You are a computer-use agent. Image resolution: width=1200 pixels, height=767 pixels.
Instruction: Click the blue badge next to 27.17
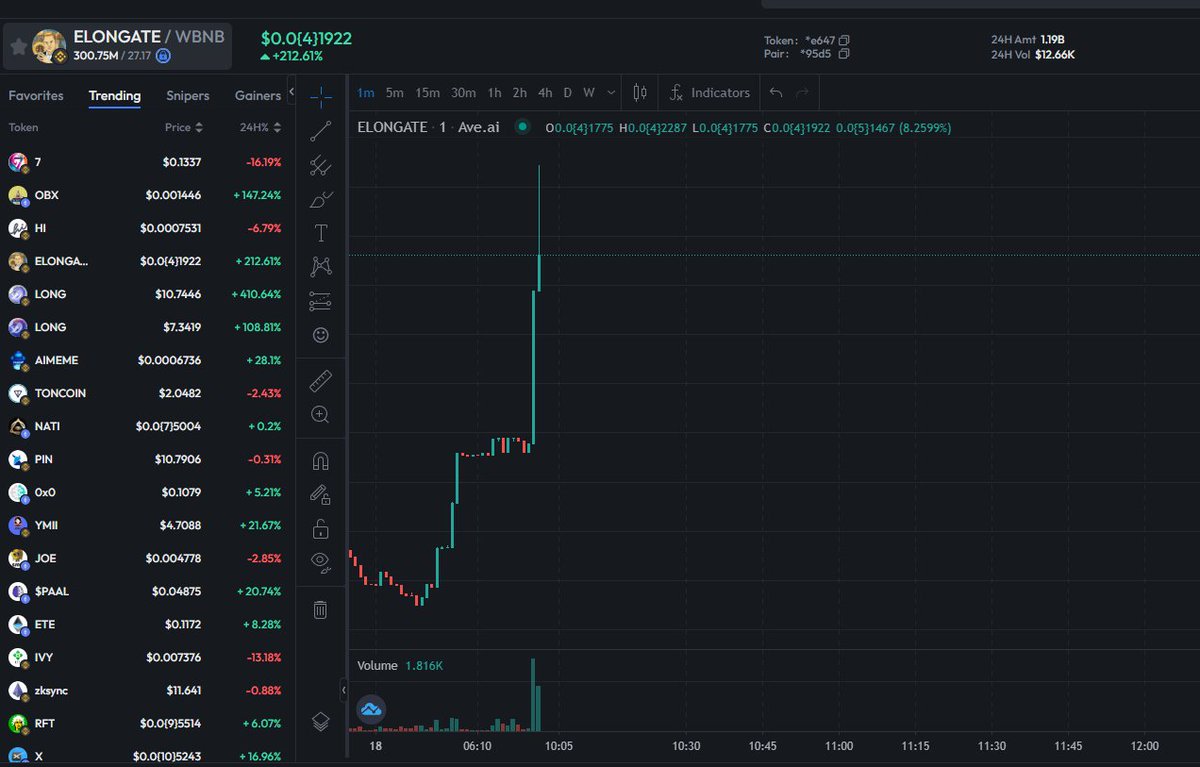(164, 56)
